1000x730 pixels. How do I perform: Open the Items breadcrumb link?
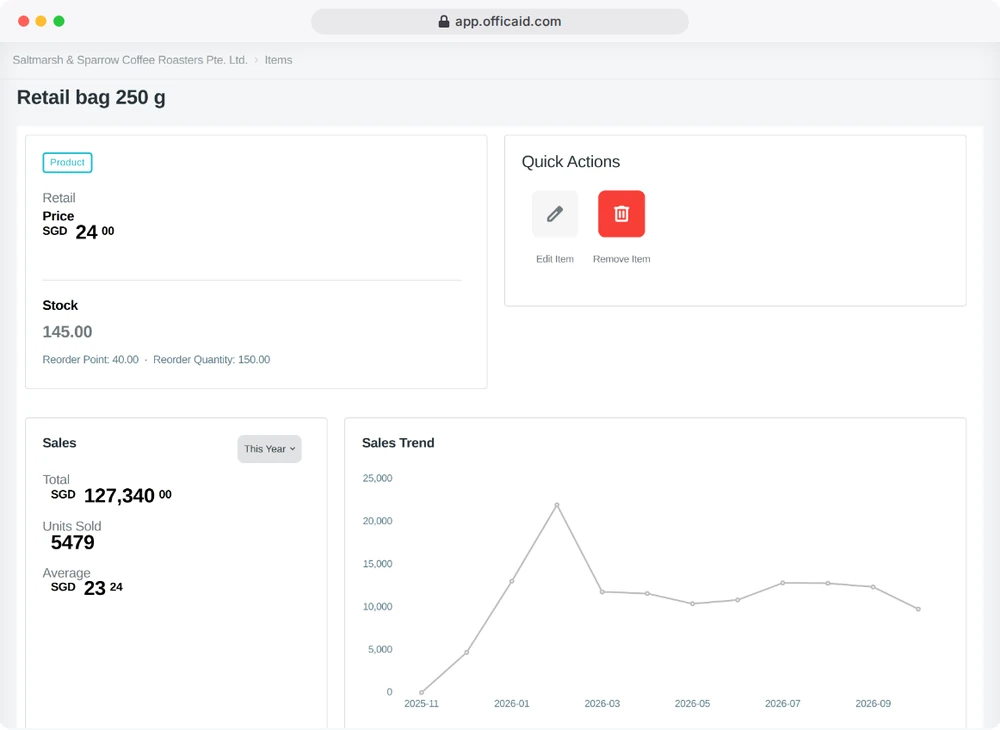(278, 60)
